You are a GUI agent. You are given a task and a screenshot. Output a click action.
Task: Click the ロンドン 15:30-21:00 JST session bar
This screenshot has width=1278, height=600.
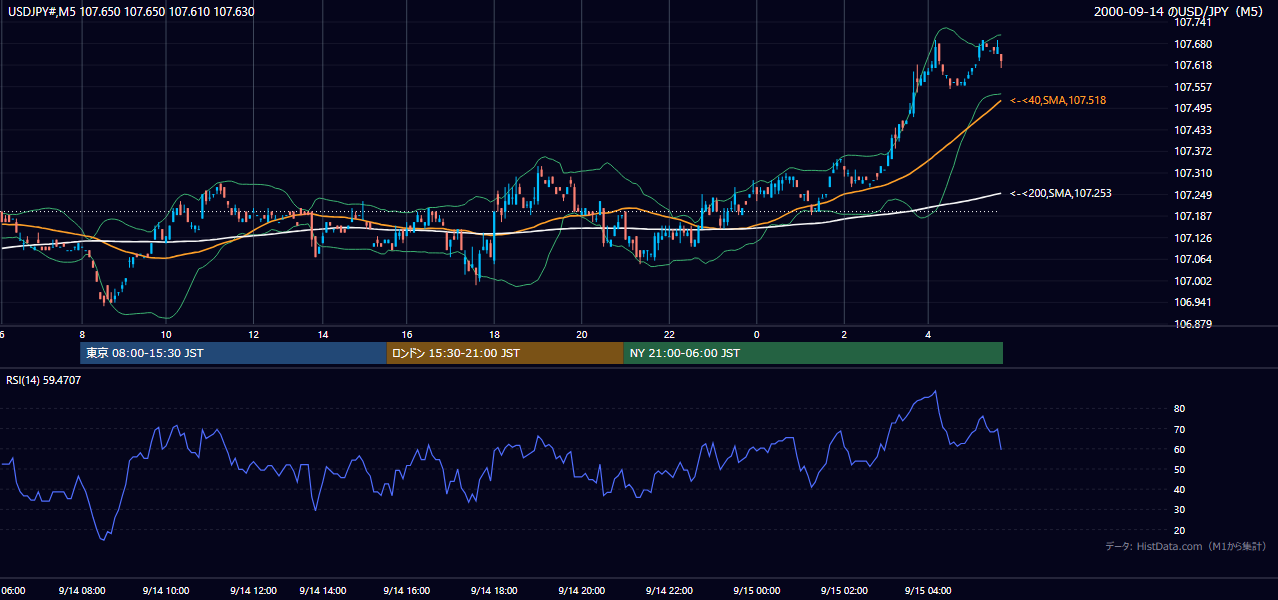point(505,353)
